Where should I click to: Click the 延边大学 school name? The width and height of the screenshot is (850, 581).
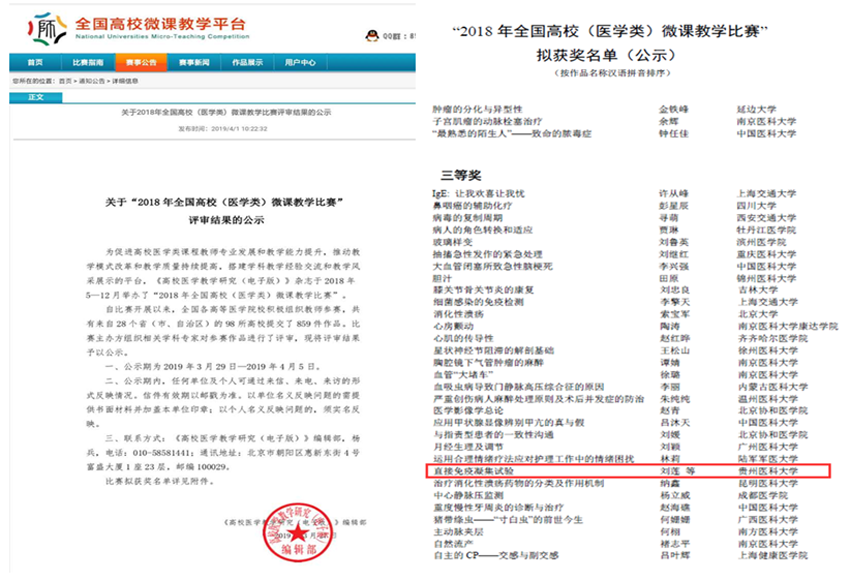tap(756, 109)
